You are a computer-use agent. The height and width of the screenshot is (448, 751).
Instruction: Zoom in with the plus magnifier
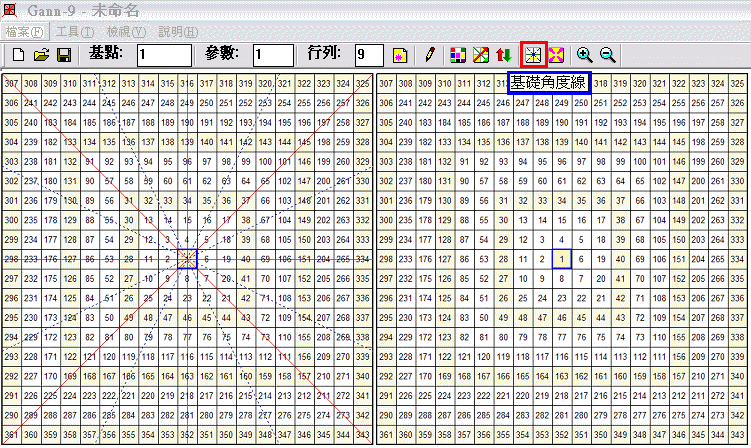(x=584, y=55)
